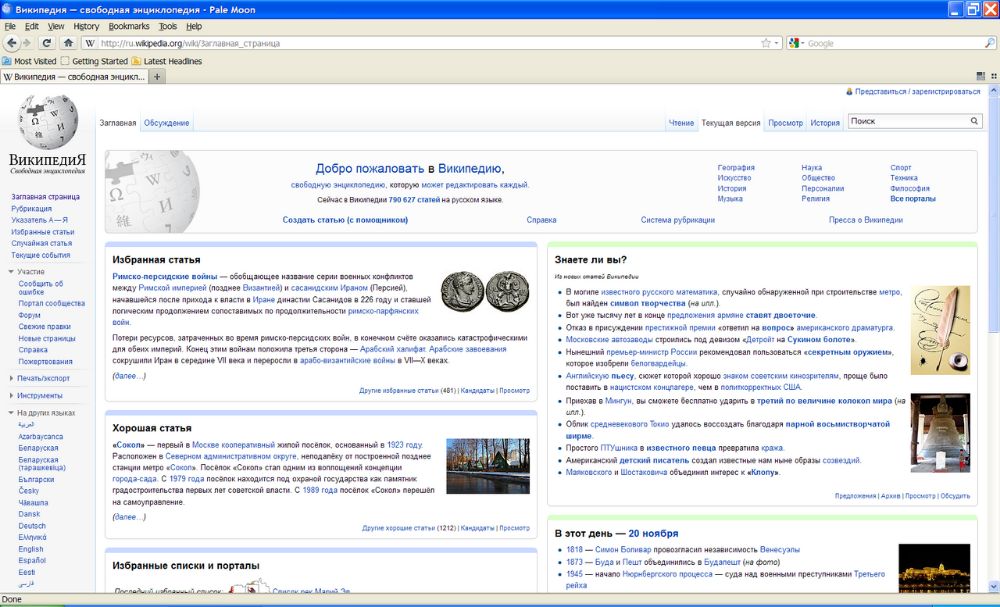
Task: Open the History menu
Action: tap(86, 26)
